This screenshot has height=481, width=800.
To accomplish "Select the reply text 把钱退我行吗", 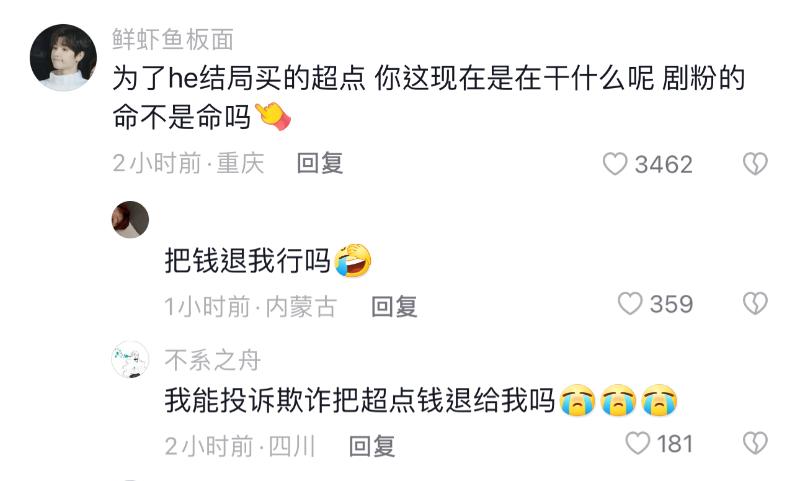I will (248, 261).
